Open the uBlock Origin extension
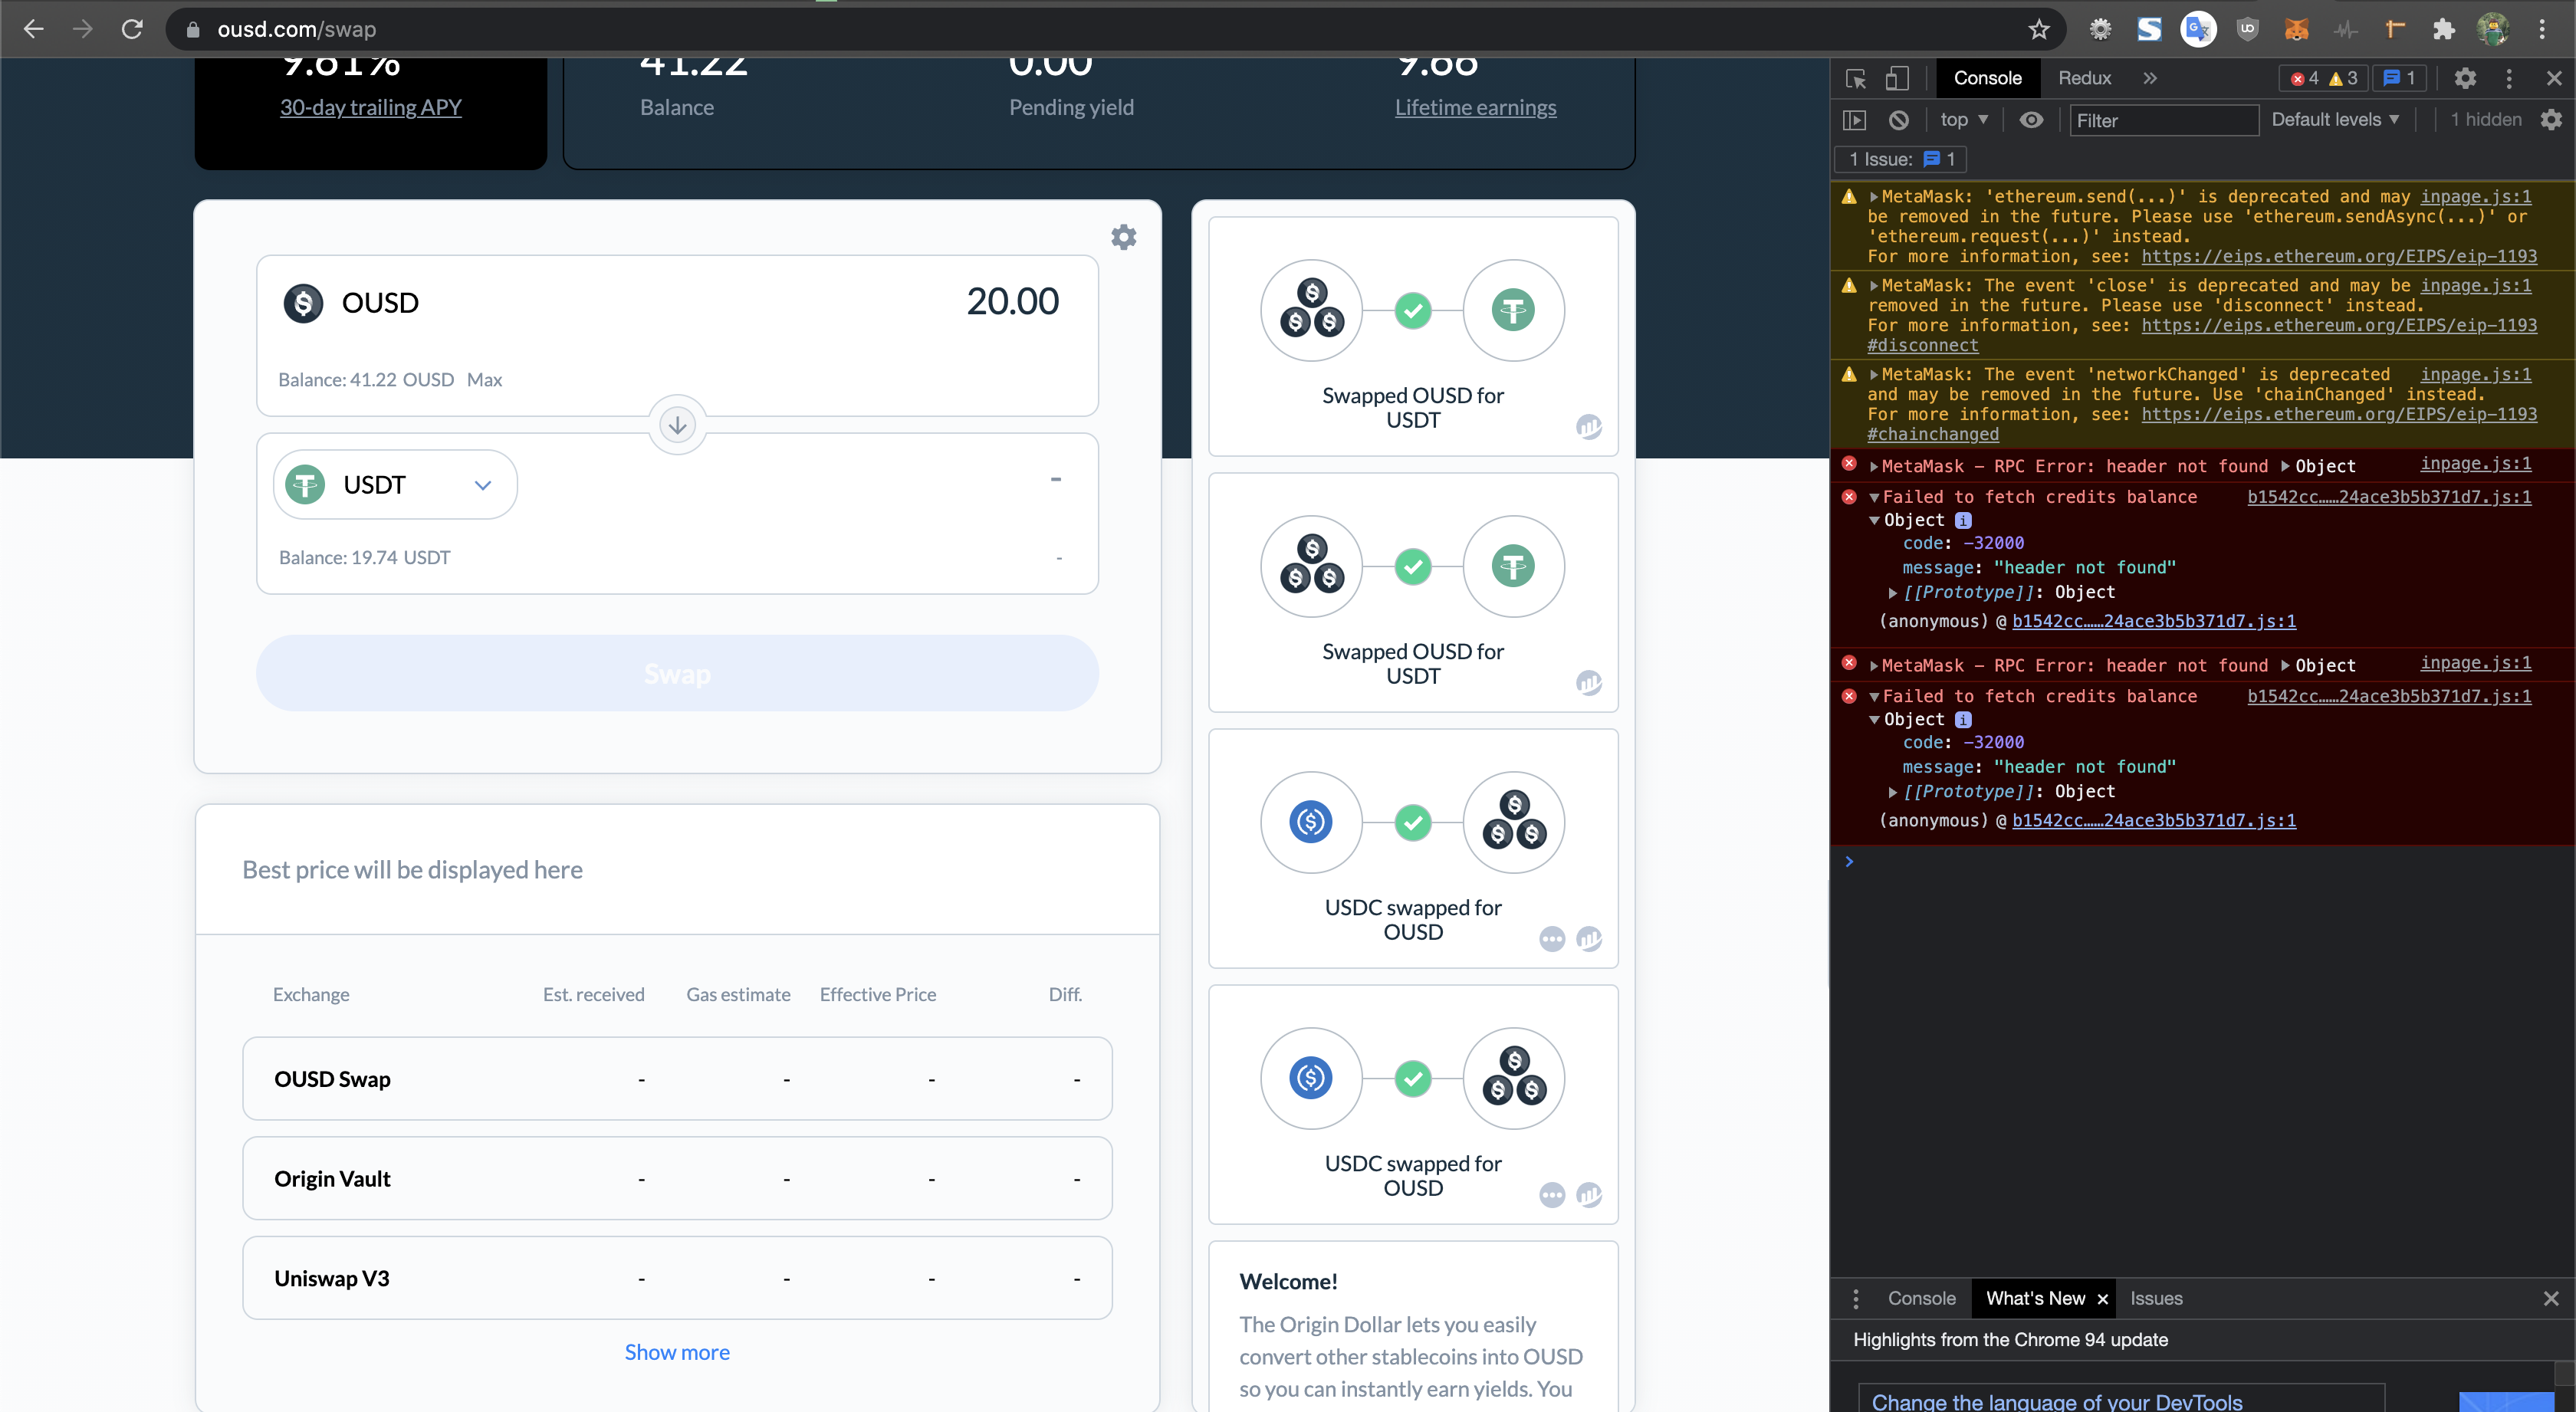This screenshot has width=2576, height=1412. [2247, 29]
